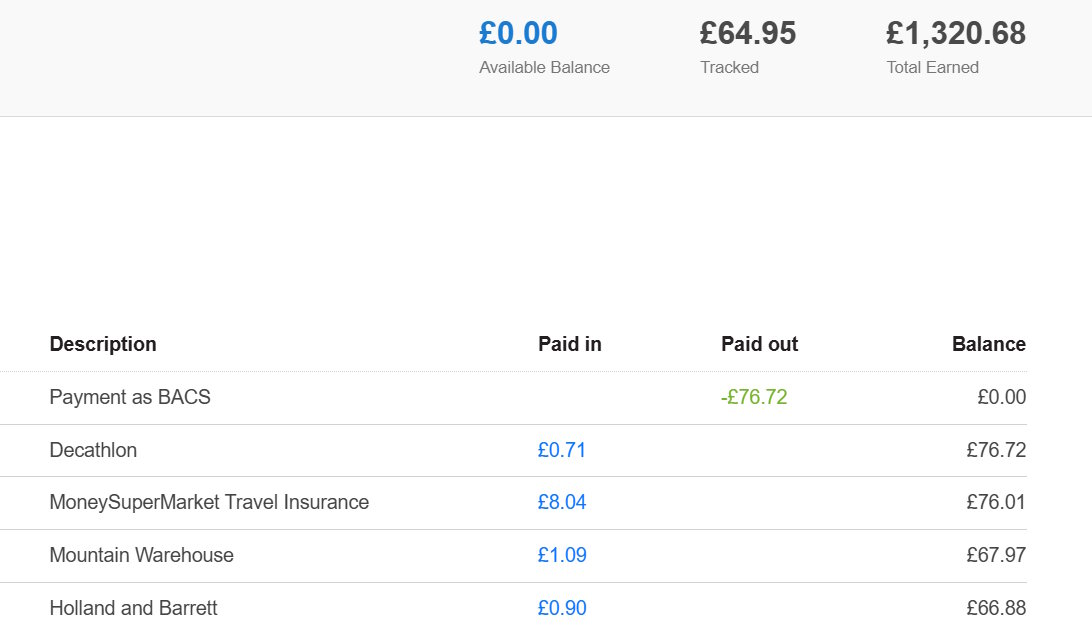Viewport: 1092px width, 632px height.
Task: Open the £64.95 tracked amount
Action: pyautogui.click(x=747, y=34)
